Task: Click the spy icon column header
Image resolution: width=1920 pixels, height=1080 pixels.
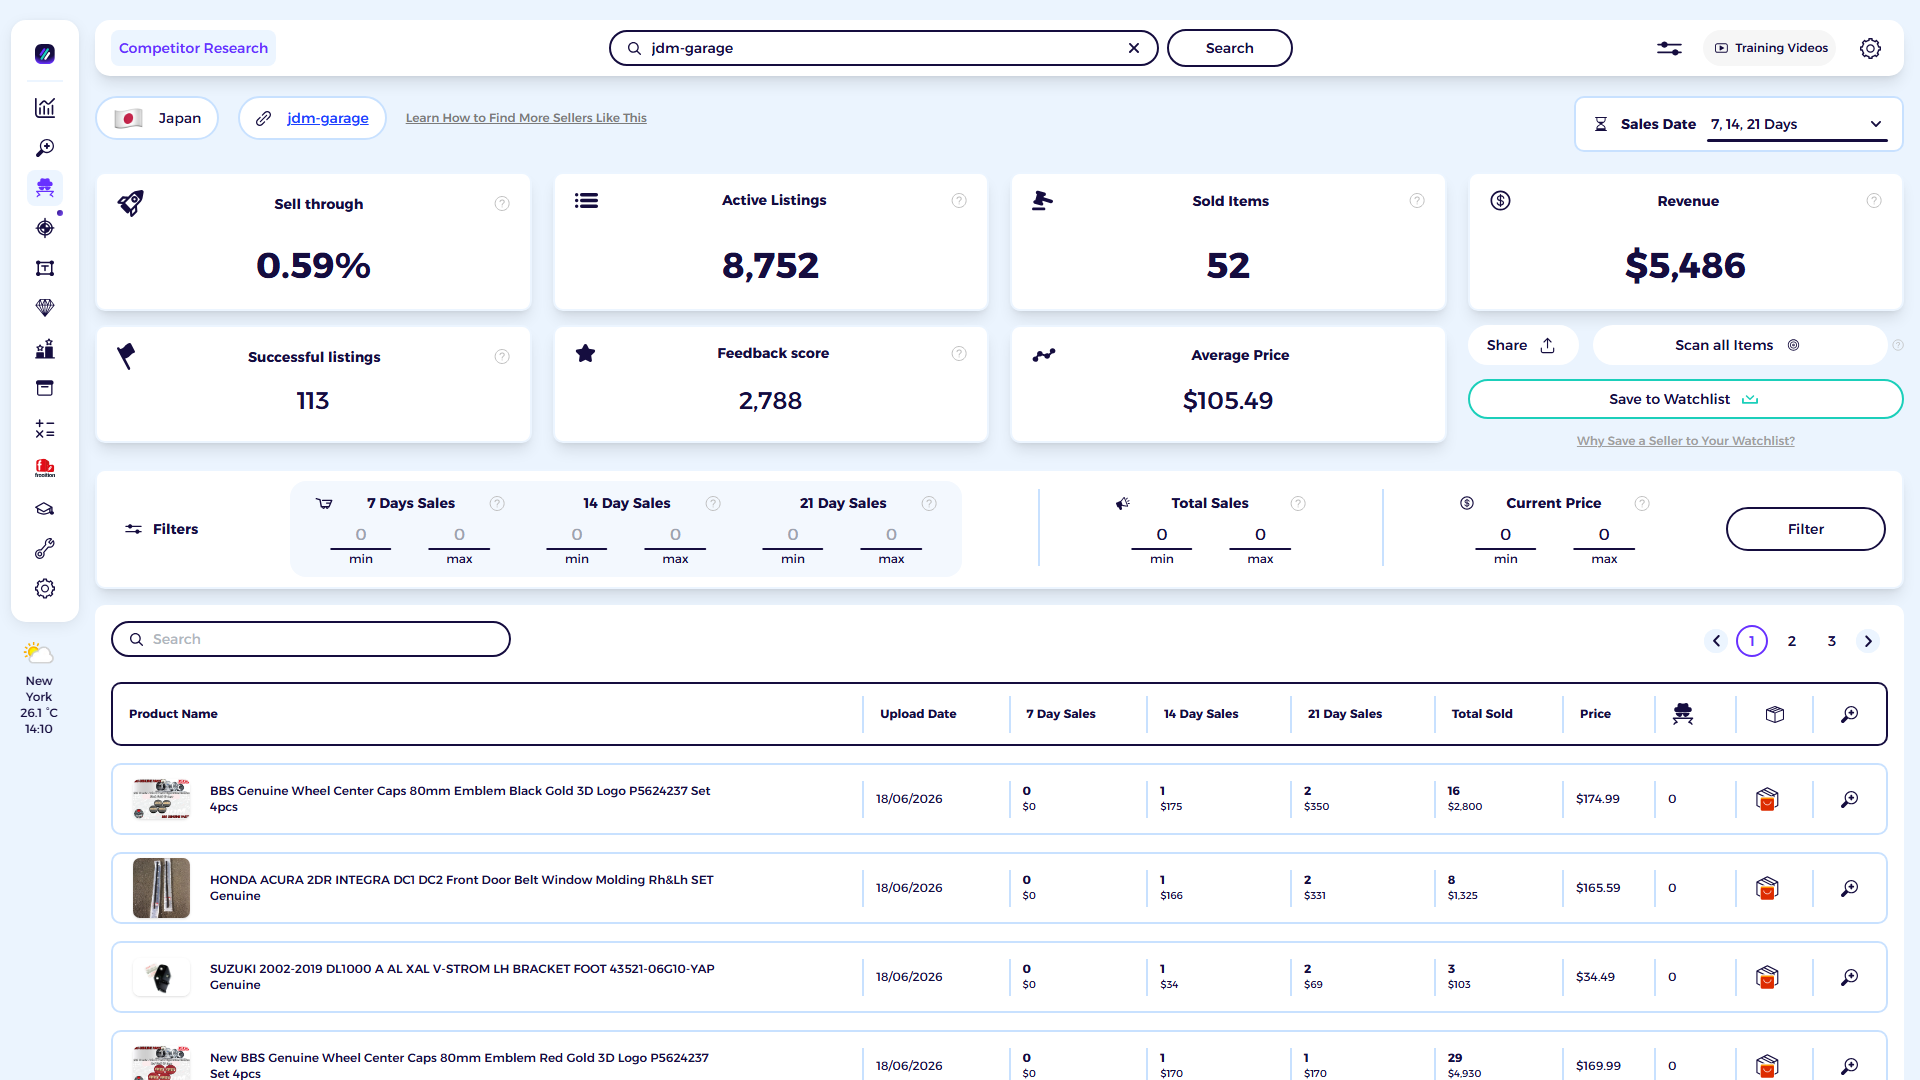Action: (x=1683, y=714)
